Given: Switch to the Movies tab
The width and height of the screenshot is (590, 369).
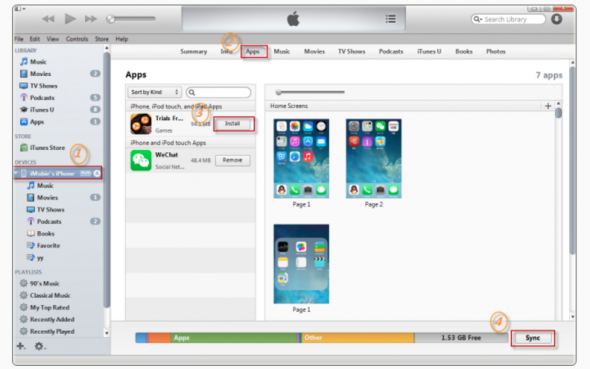Looking at the screenshot, I should point(314,52).
